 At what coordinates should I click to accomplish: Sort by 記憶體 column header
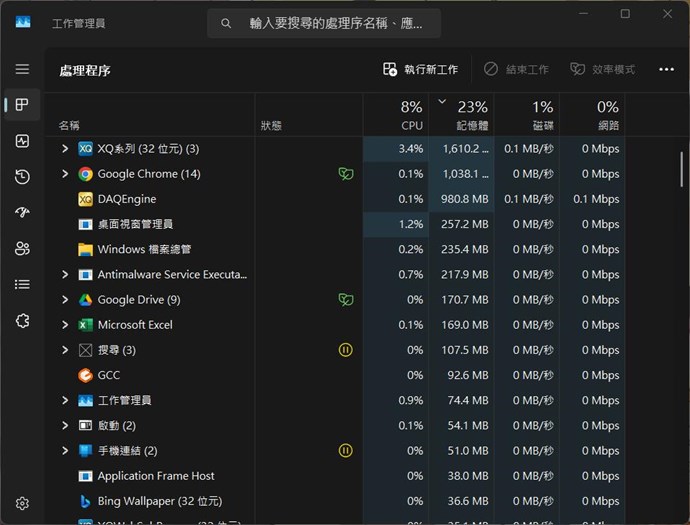pos(470,115)
